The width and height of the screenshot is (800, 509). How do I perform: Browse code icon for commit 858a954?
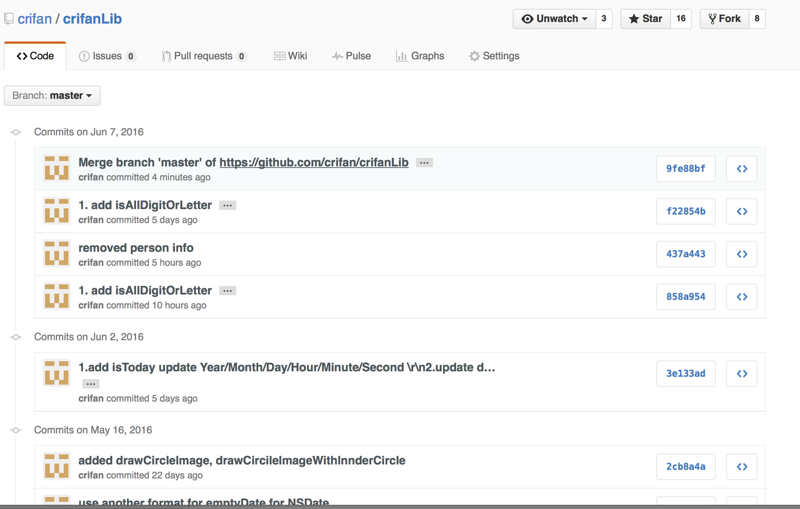741,297
